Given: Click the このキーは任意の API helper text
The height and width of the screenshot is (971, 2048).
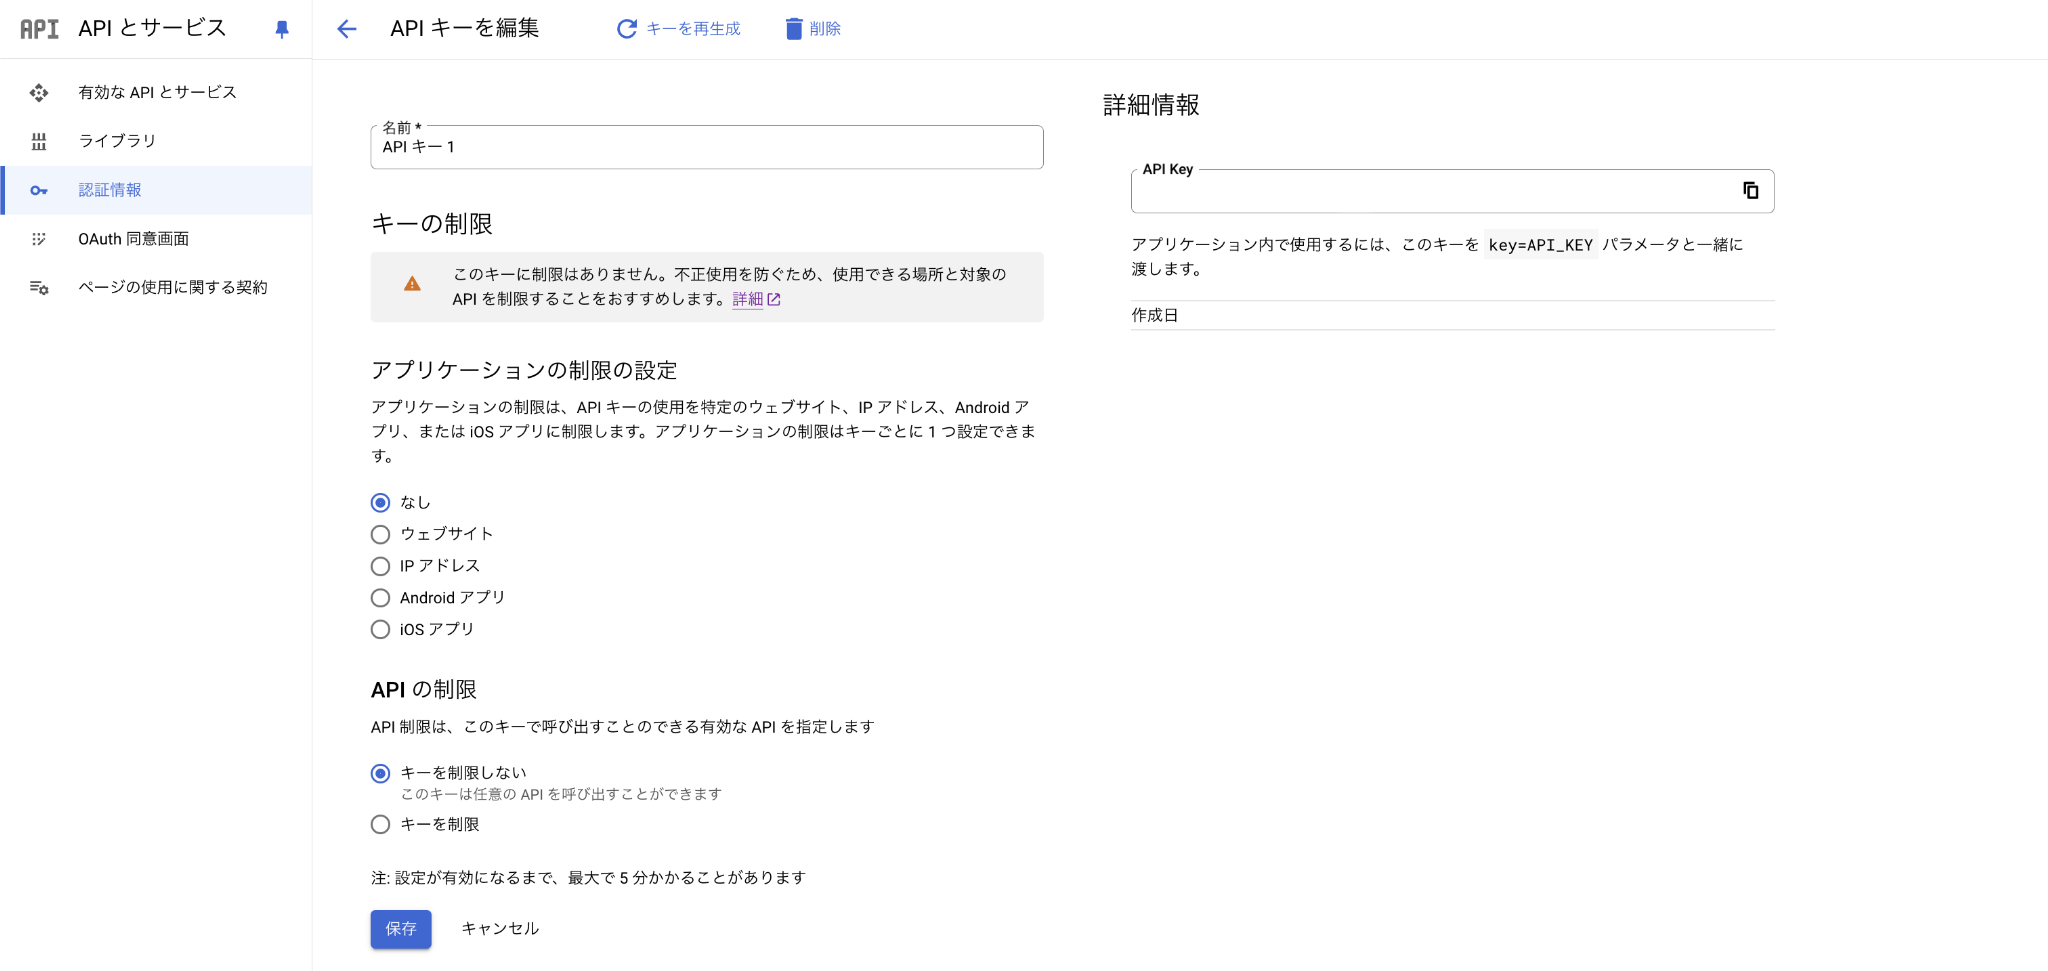Looking at the screenshot, I should pyautogui.click(x=561, y=794).
